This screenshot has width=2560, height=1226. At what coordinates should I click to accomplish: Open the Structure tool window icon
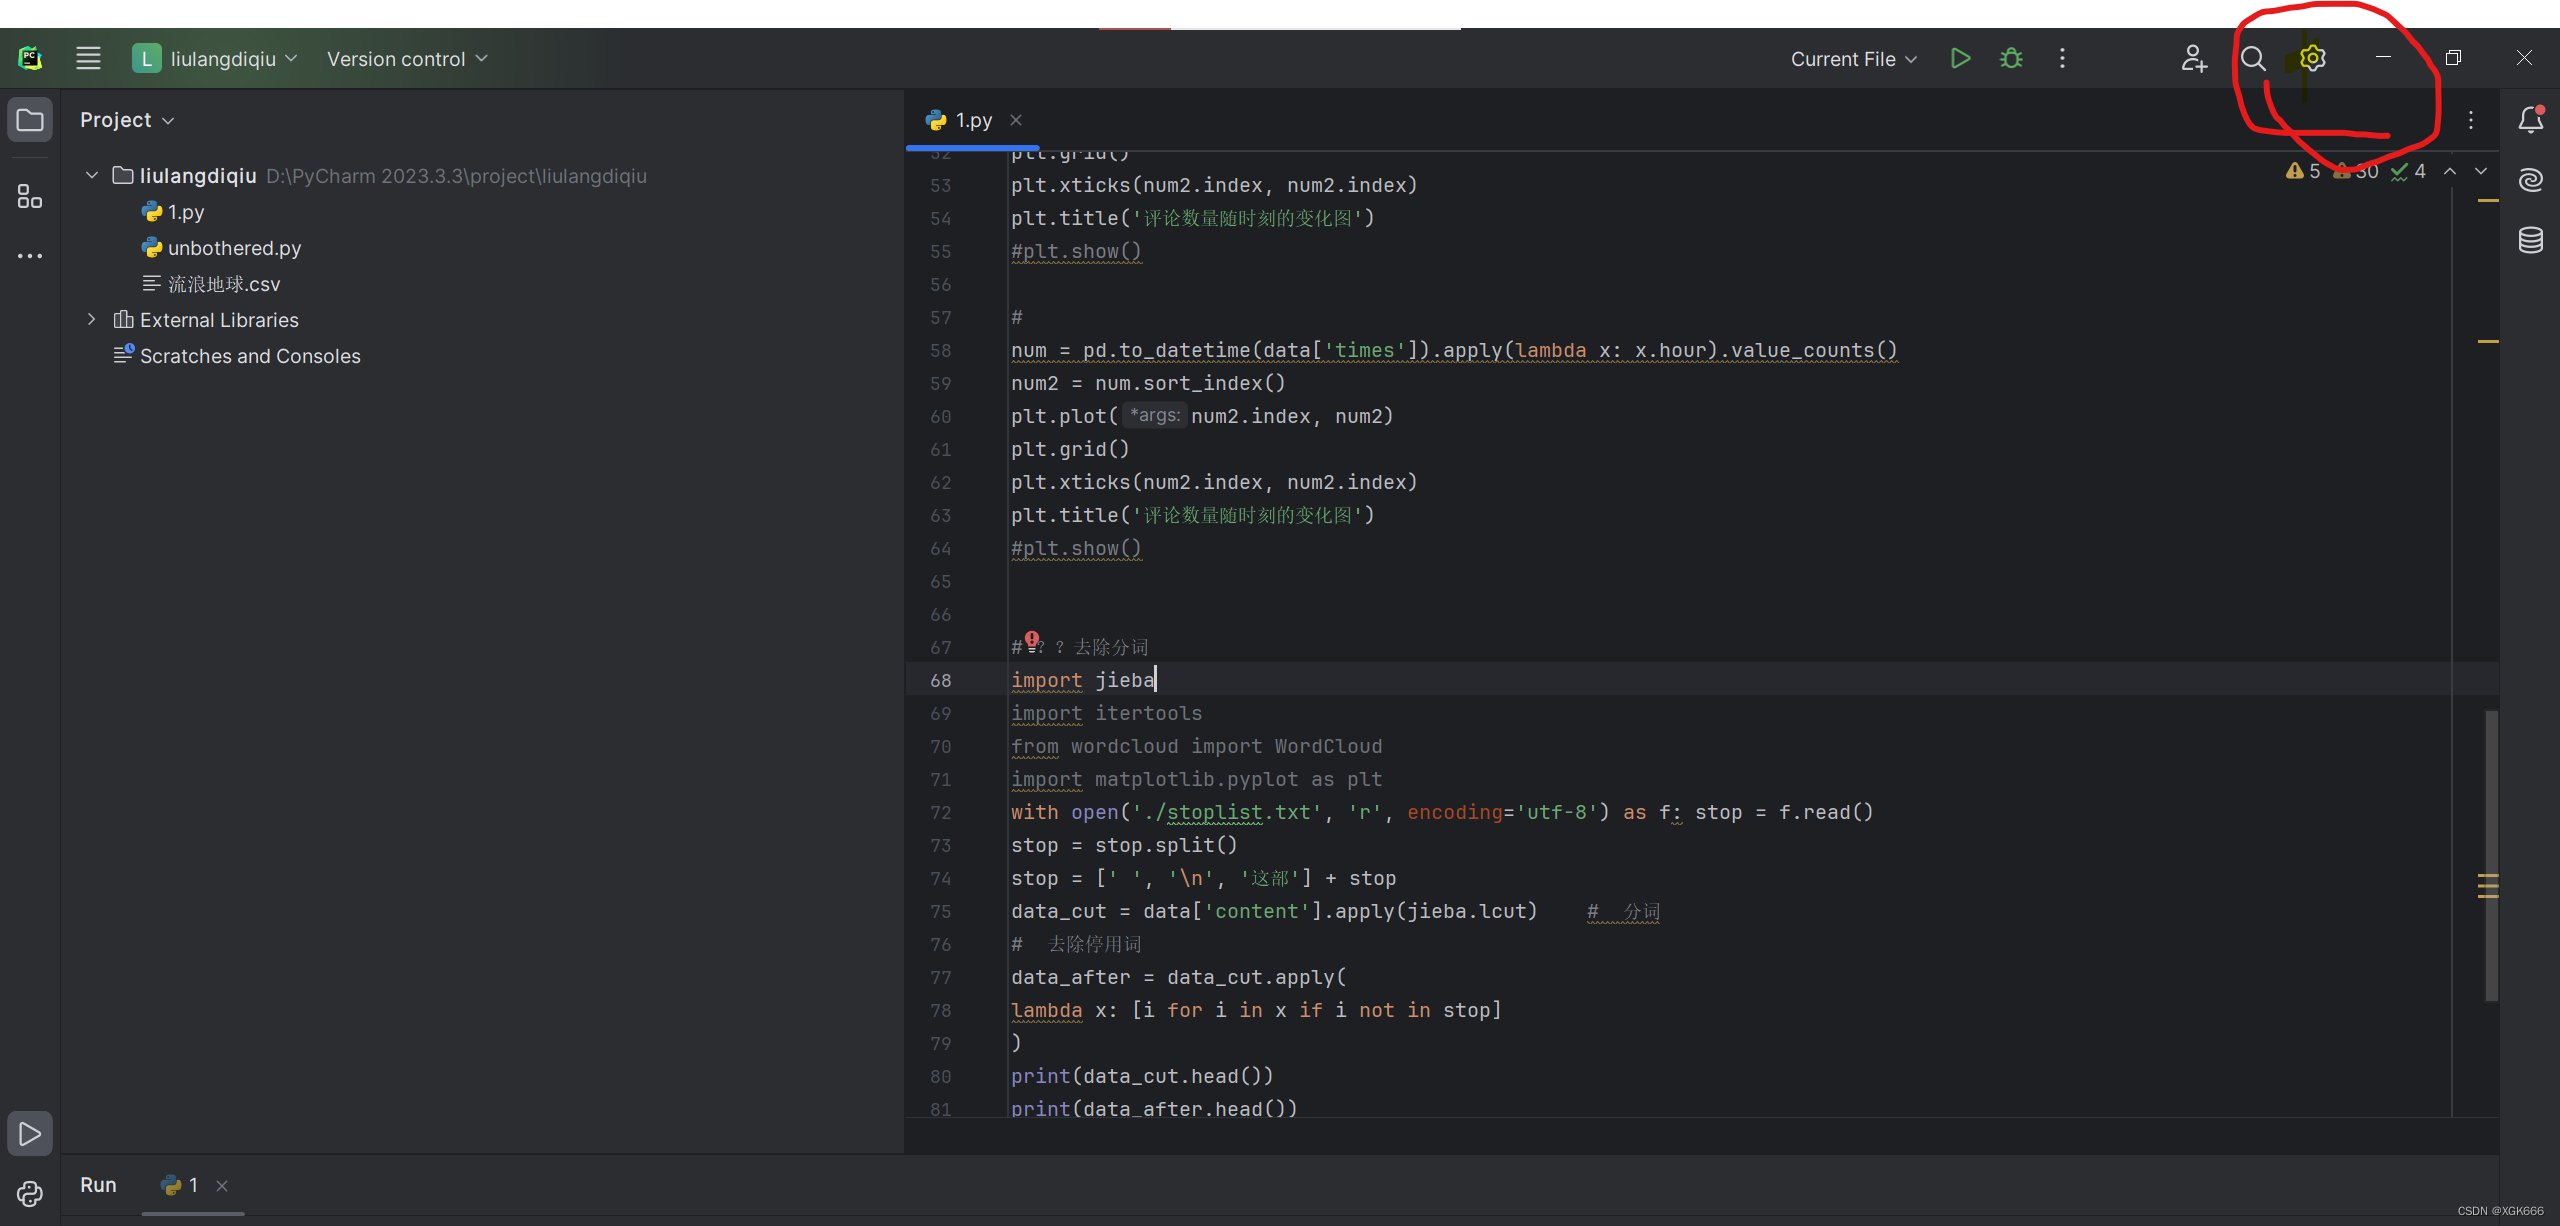click(30, 196)
